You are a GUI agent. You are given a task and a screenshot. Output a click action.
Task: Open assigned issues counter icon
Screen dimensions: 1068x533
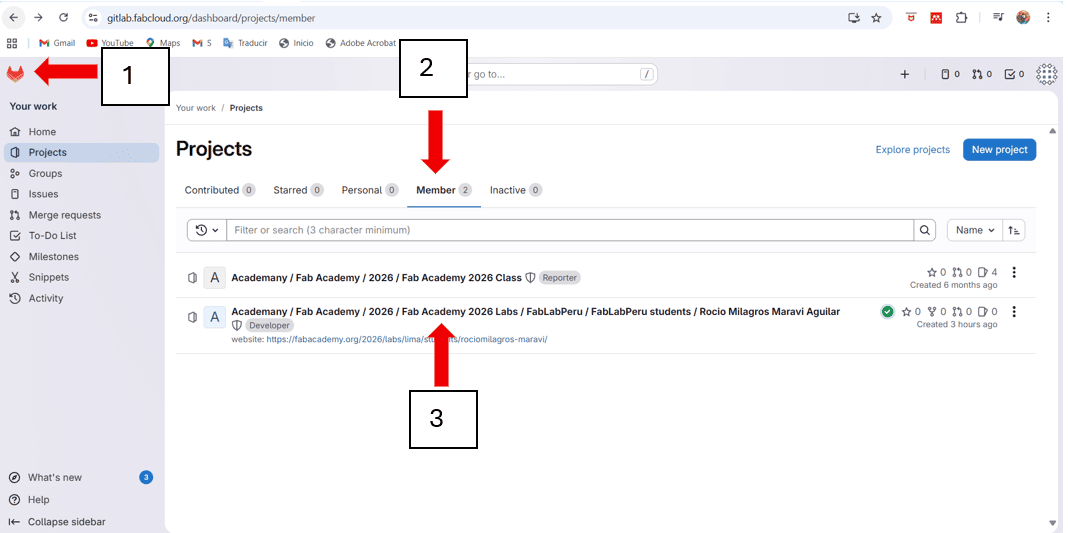pyautogui.click(x=950, y=74)
